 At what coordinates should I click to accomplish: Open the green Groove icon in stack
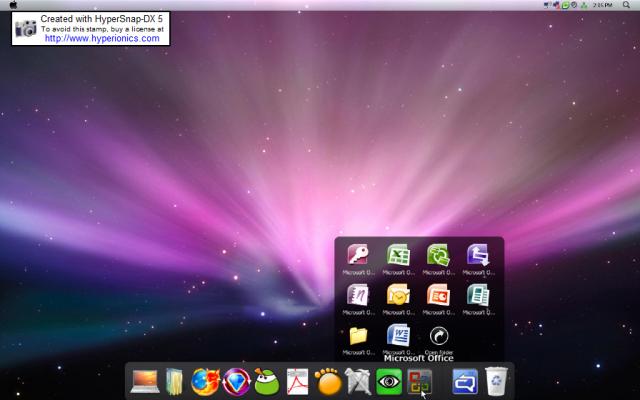438,255
